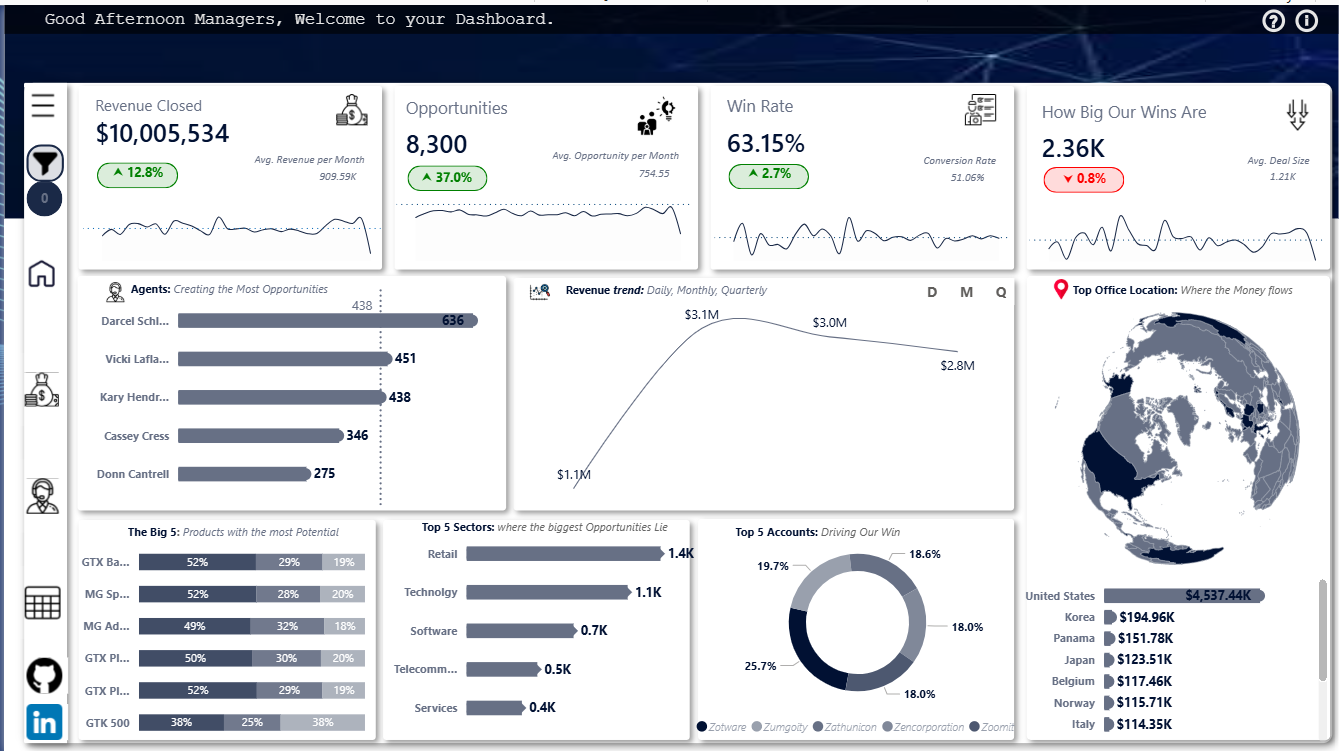Switch the revenue trend to Daily (D)

pos(933,292)
